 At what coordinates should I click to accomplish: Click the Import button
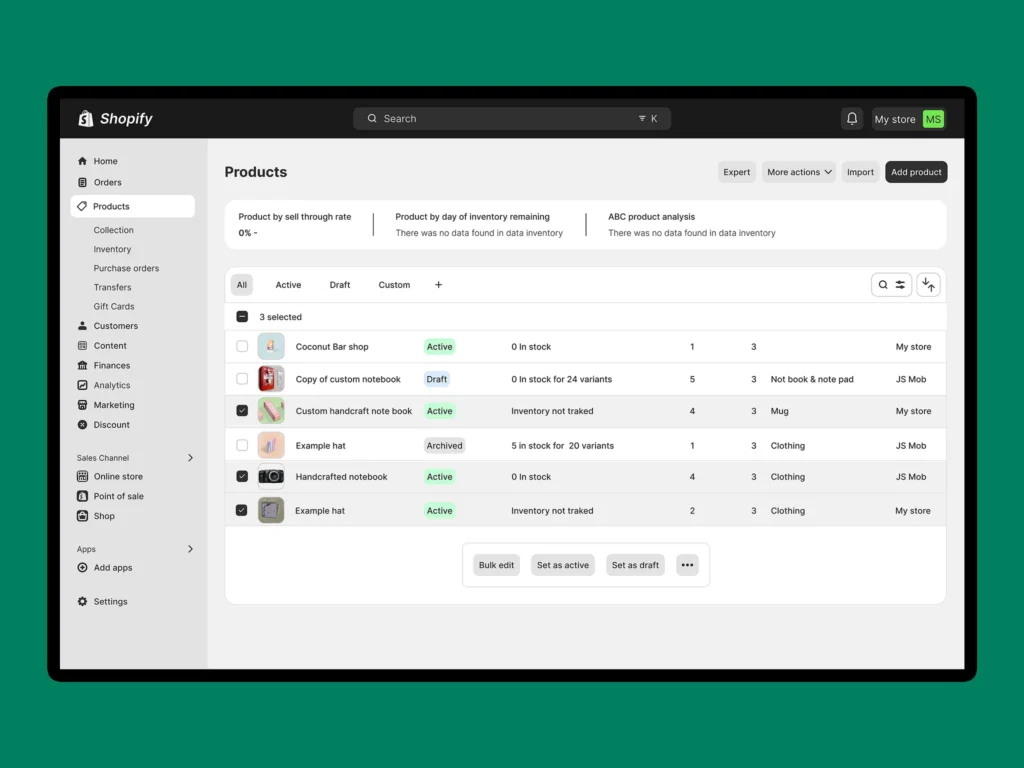860,172
